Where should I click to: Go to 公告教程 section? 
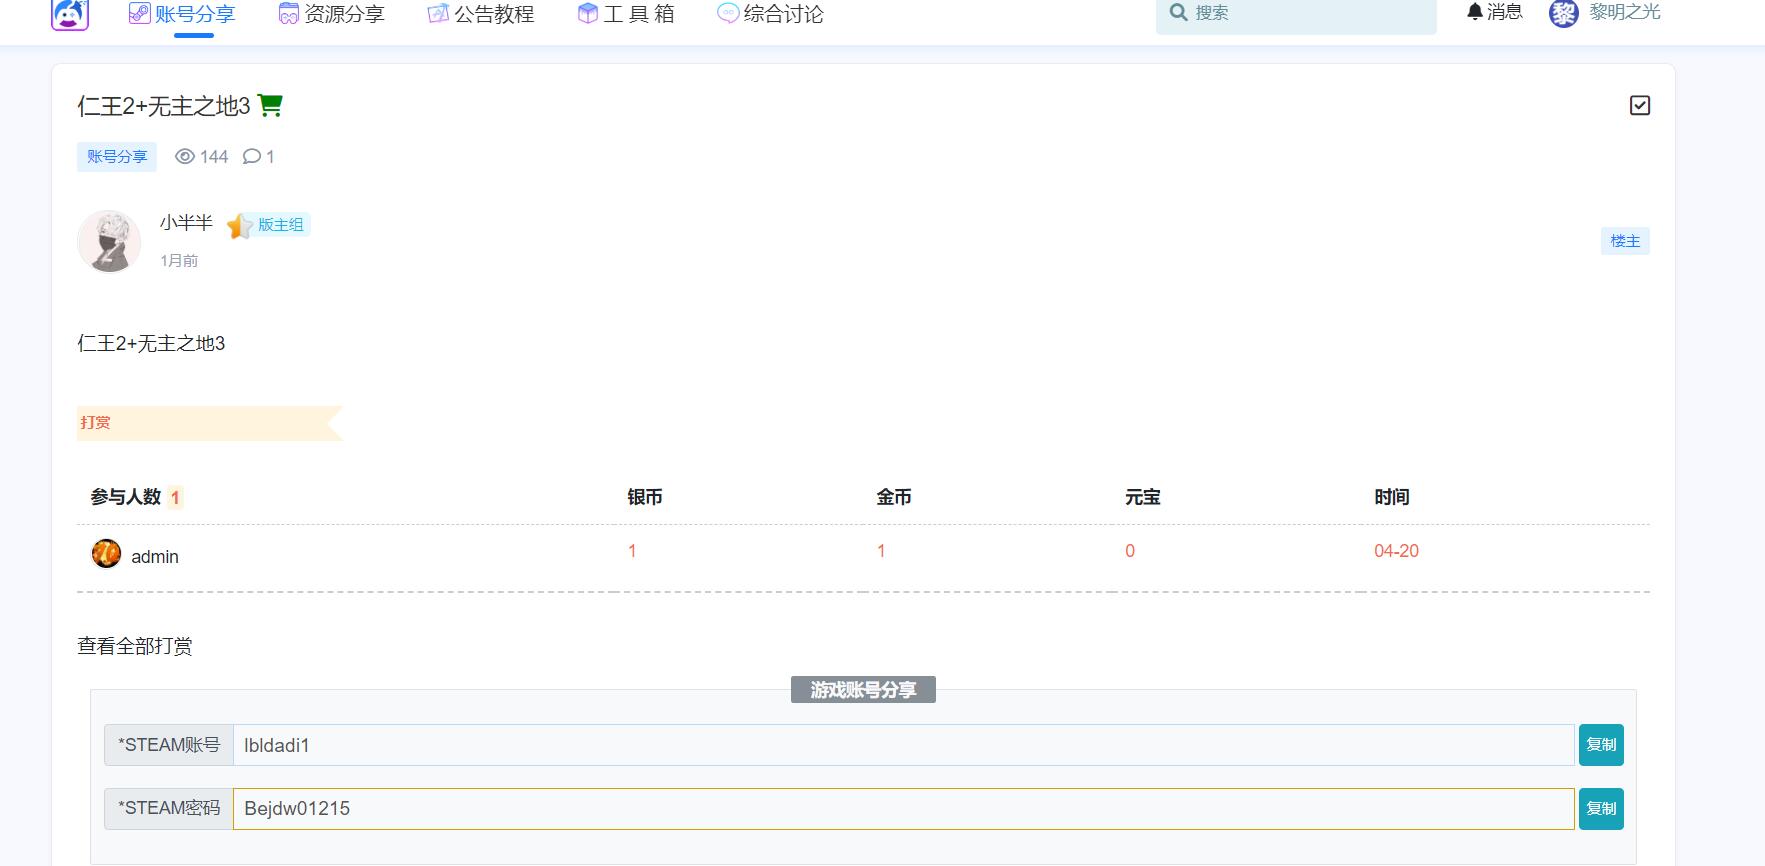pyautogui.click(x=481, y=14)
